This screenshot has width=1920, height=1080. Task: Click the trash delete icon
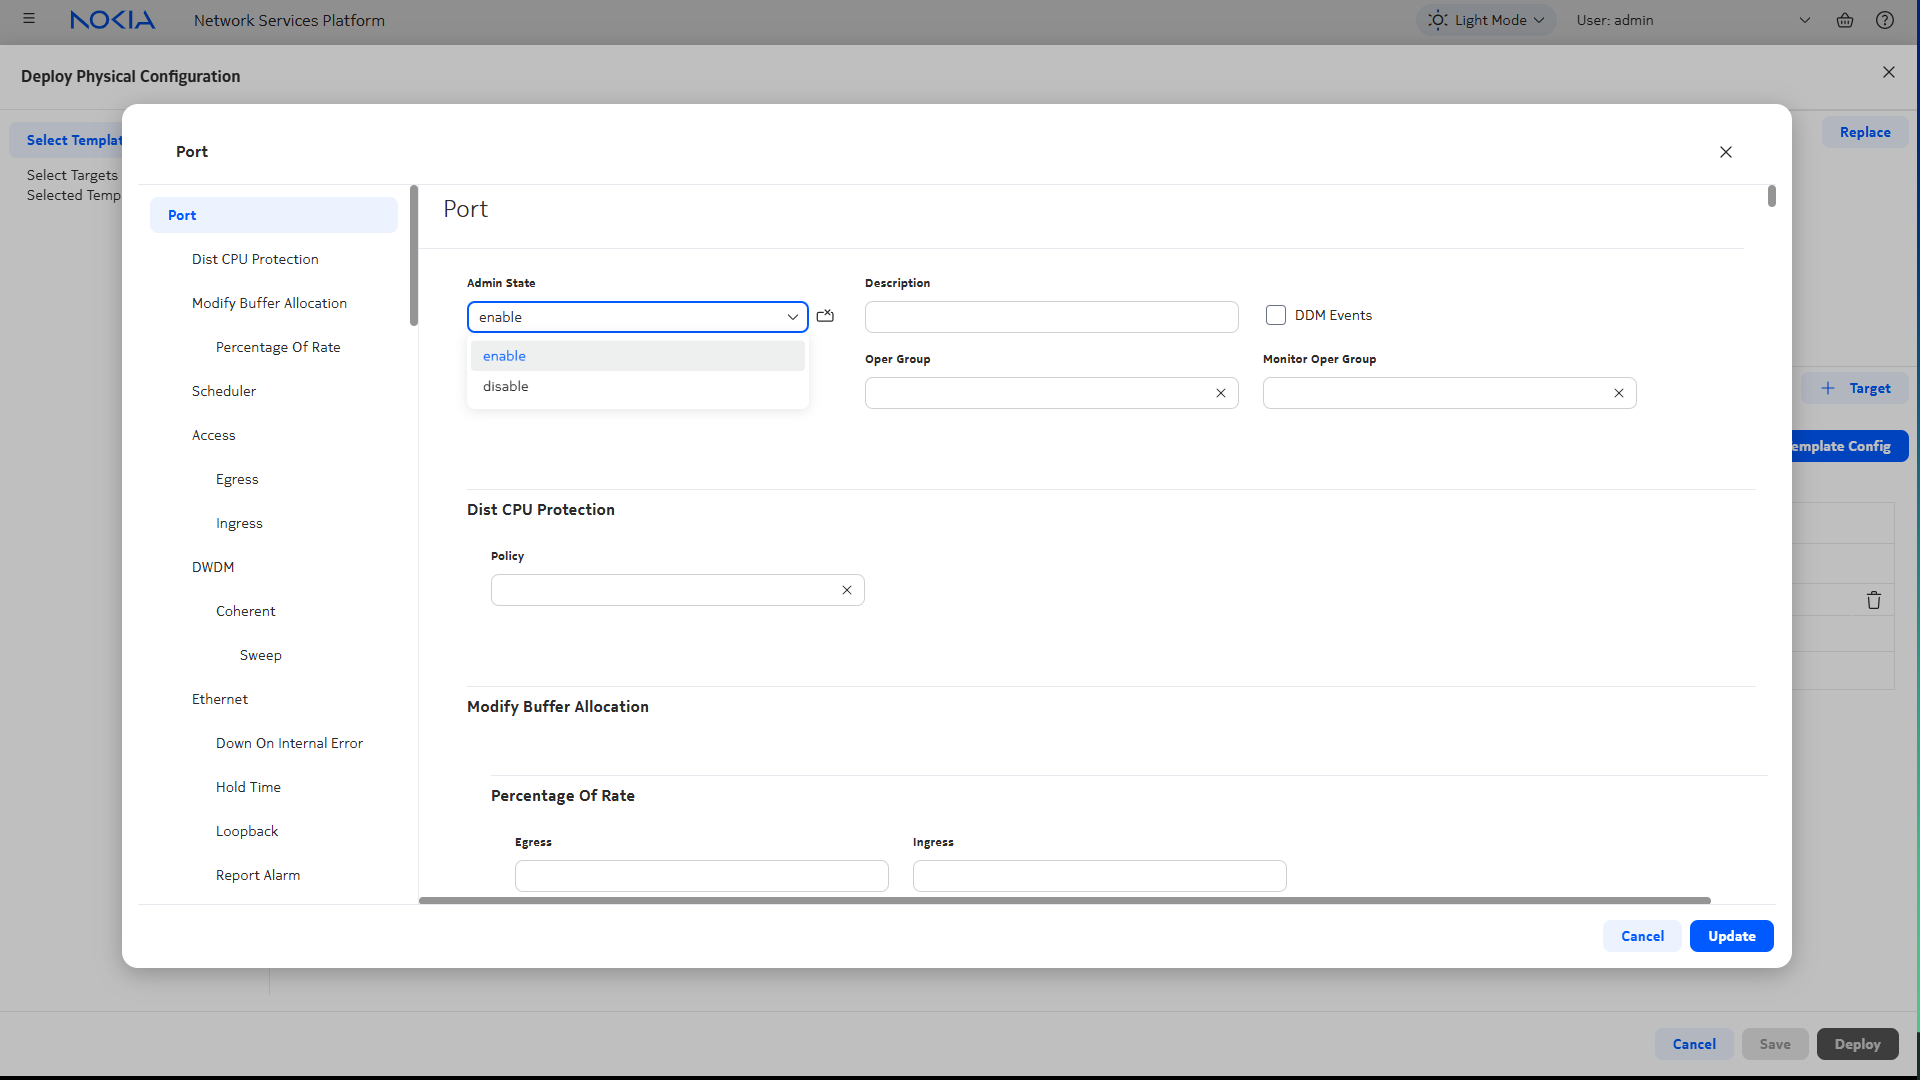[1873, 600]
